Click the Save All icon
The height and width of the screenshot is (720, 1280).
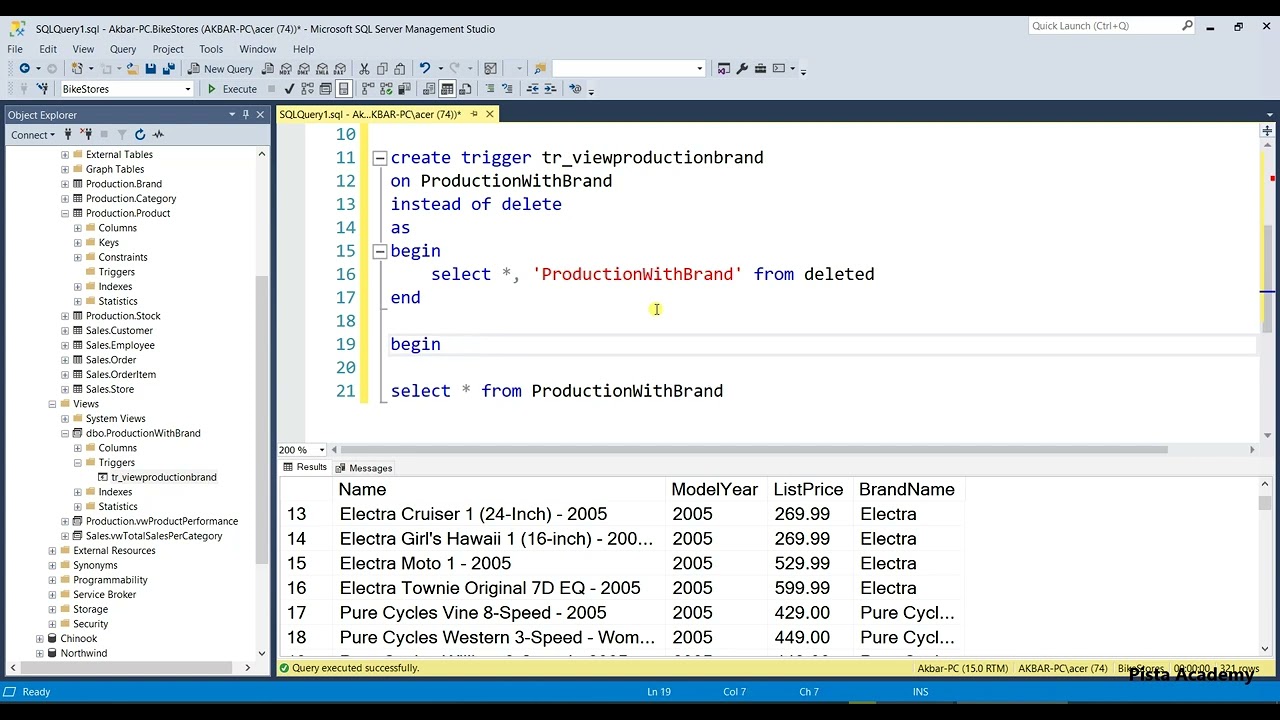(169, 68)
